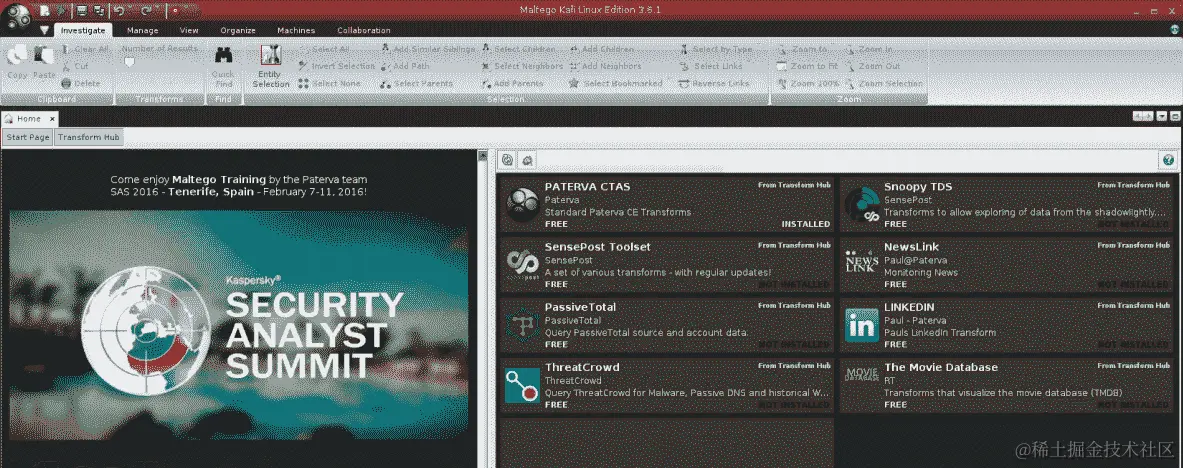
Task: Click Zoom Out magnifier item
Action: tap(872, 66)
